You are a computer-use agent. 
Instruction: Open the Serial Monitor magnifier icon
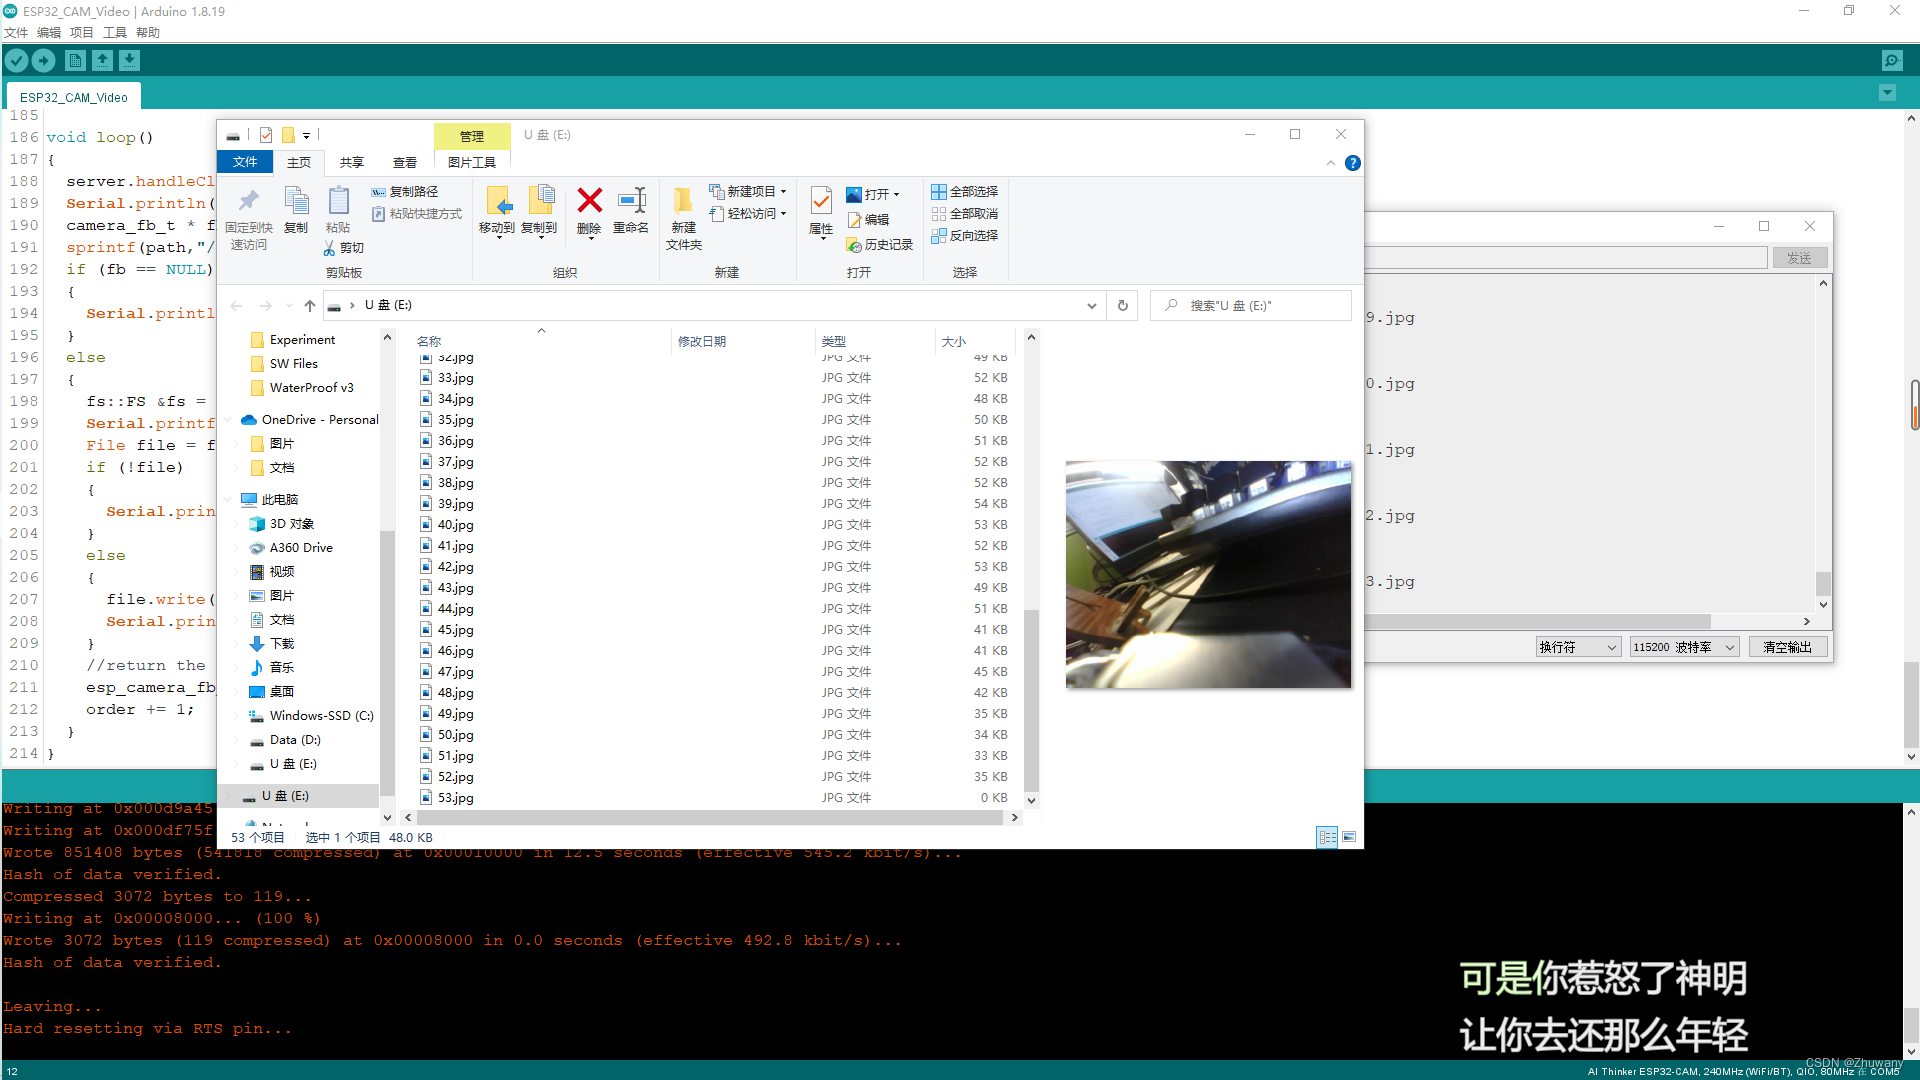[x=1892, y=61]
